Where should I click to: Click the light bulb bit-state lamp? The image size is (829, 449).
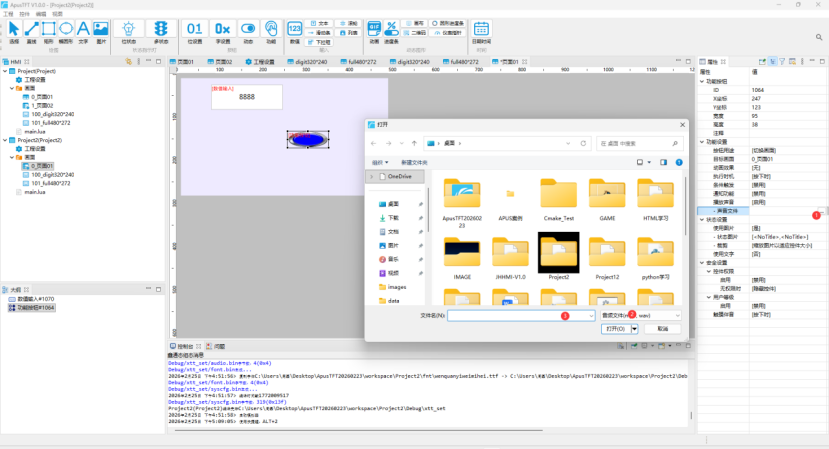coord(128,29)
